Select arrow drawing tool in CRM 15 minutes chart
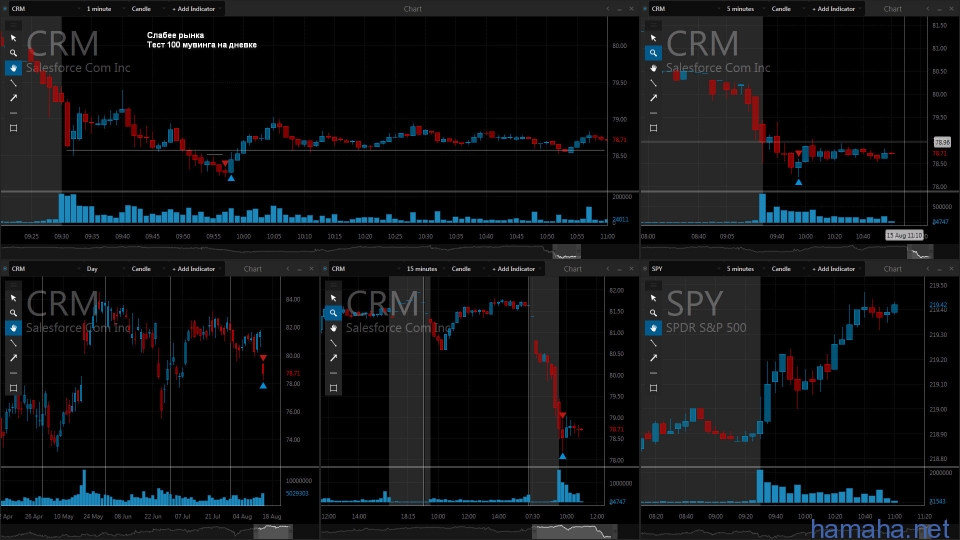 [333, 358]
